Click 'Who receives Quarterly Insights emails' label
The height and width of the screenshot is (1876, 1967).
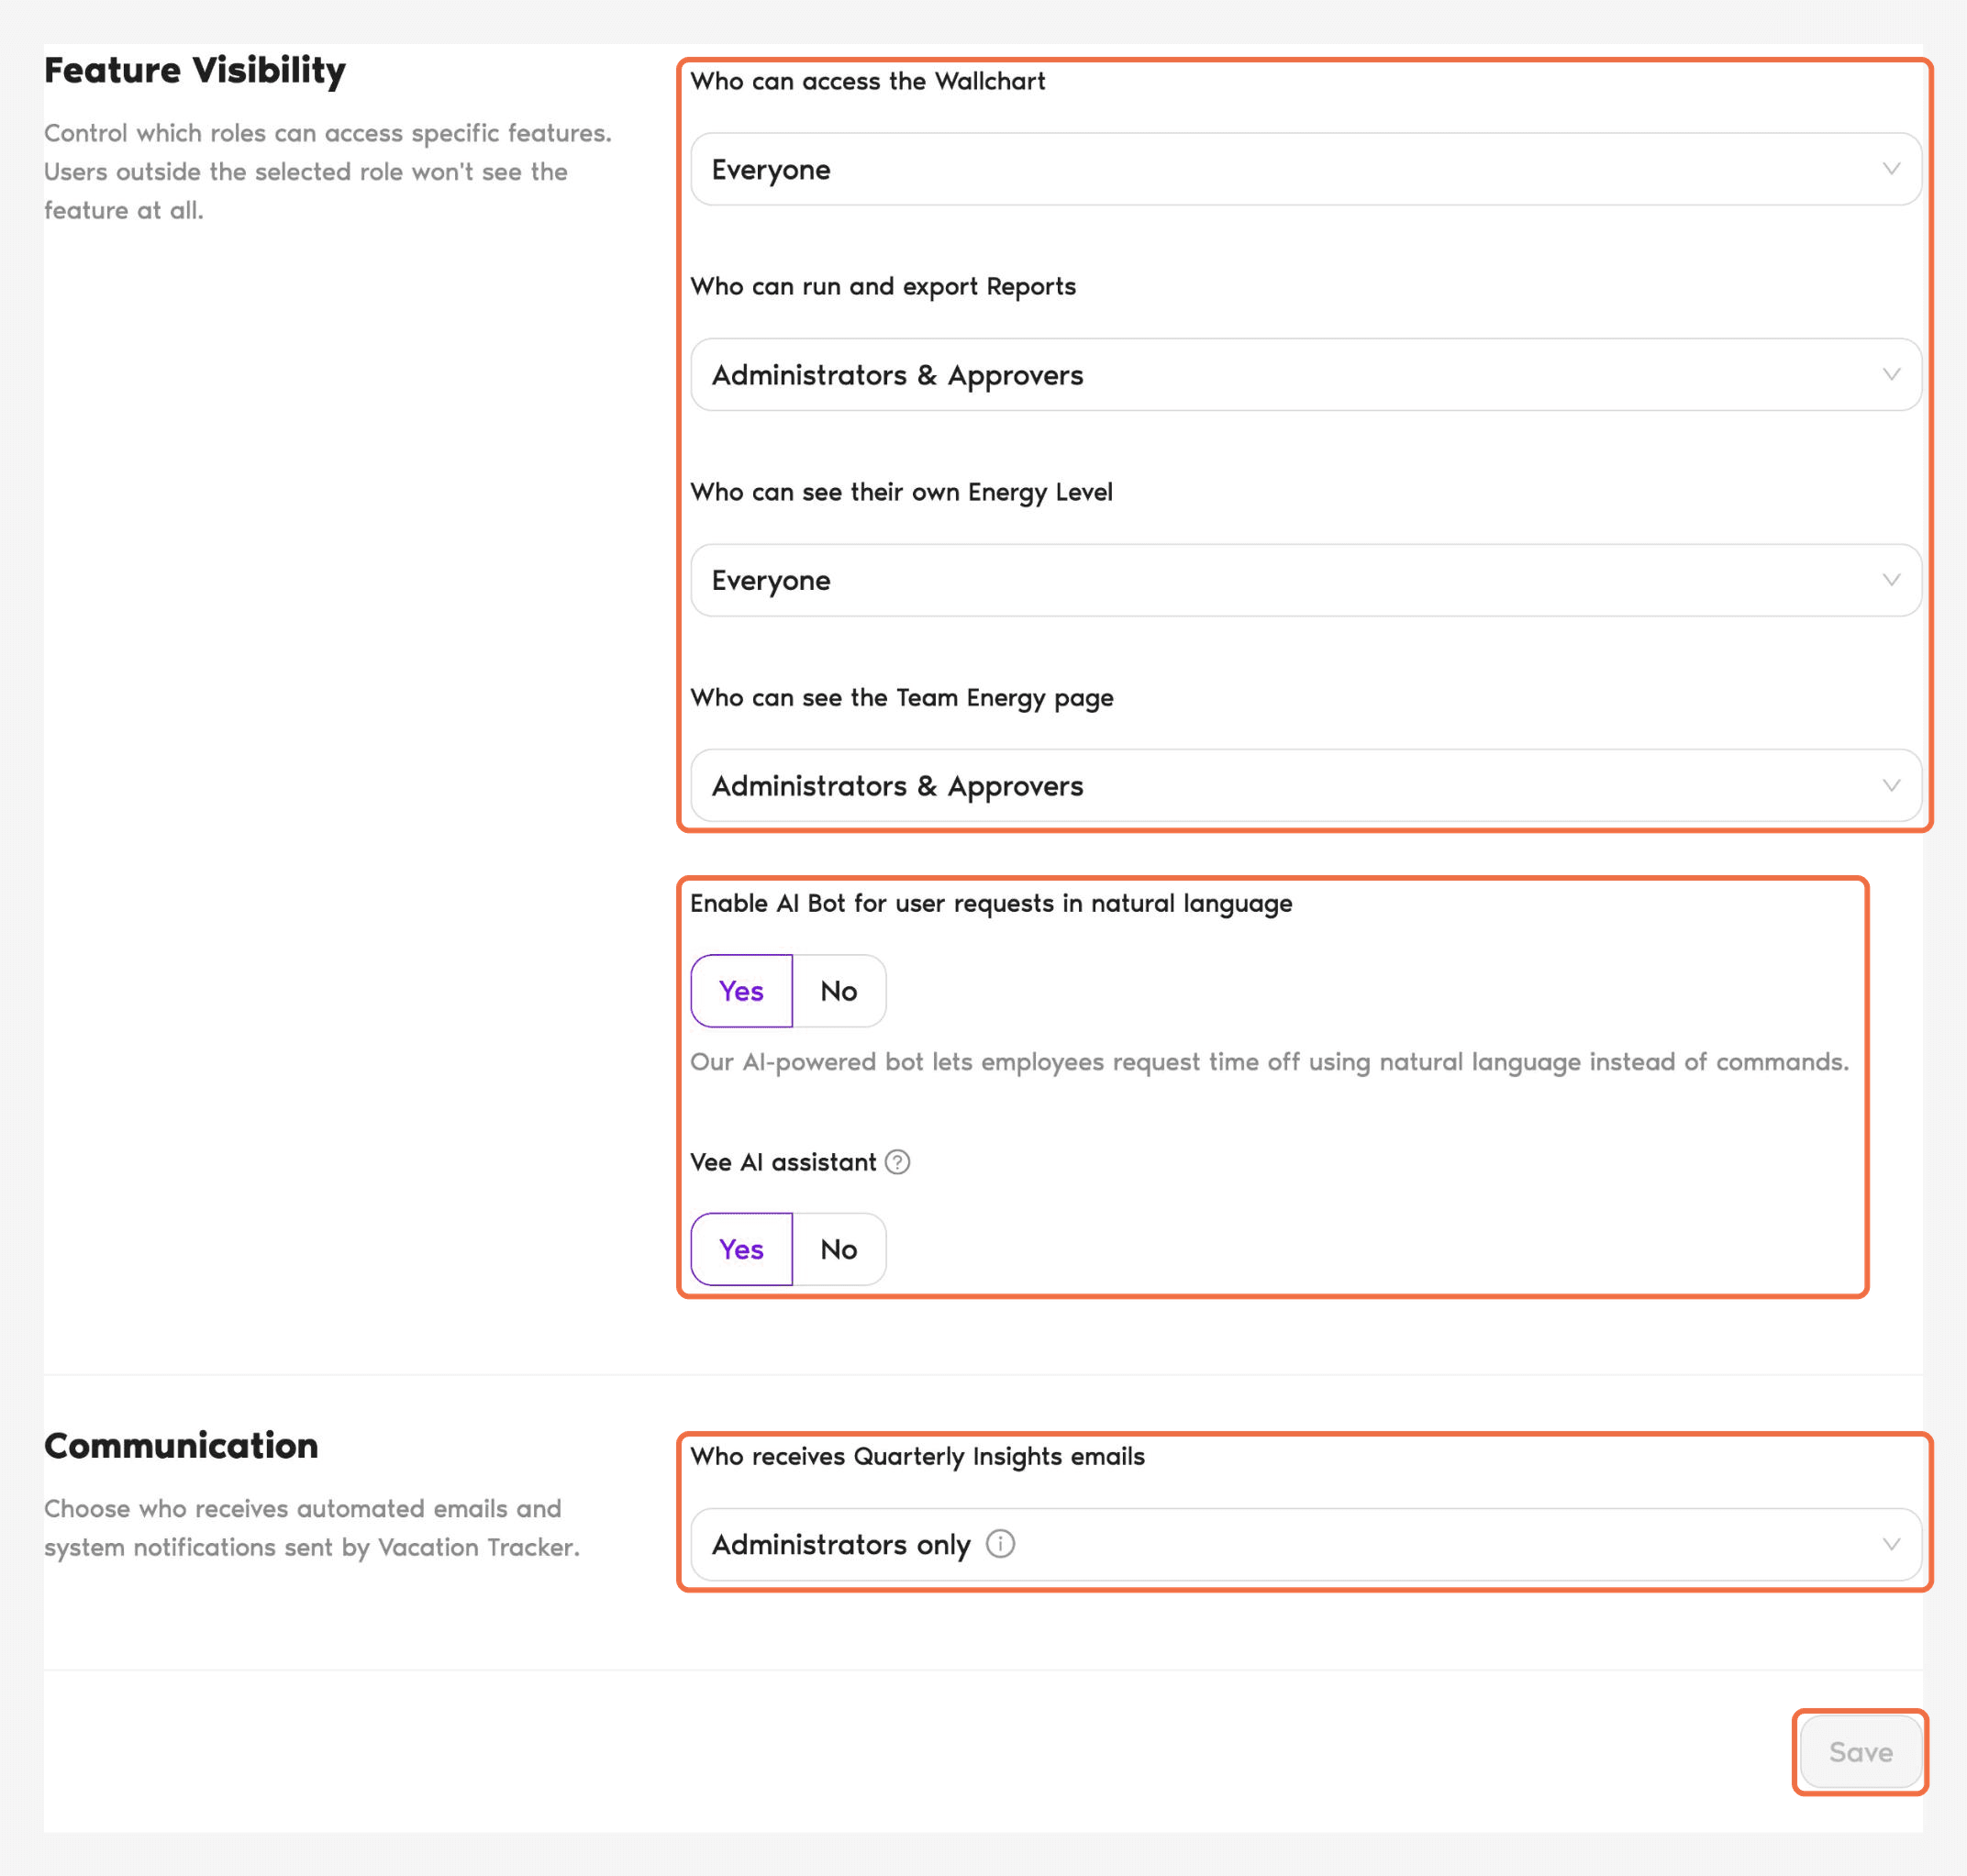click(917, 1457)
